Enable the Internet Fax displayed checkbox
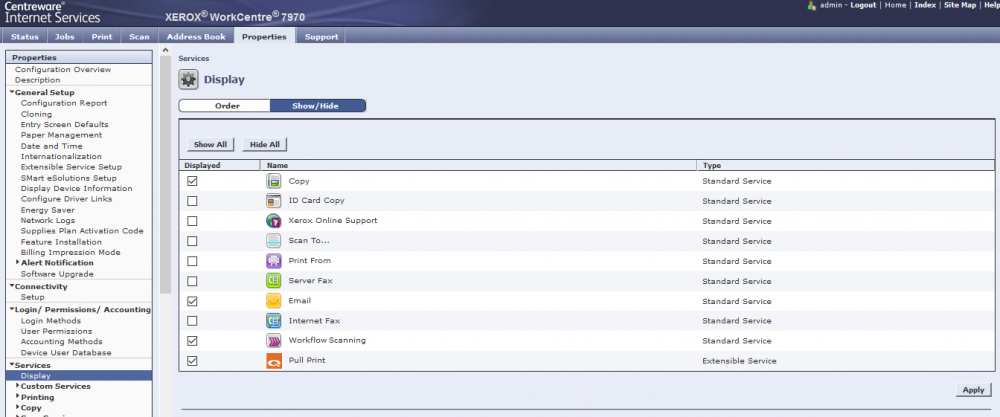Screen dimensions: 1000x417 click(x=192, y=321)
